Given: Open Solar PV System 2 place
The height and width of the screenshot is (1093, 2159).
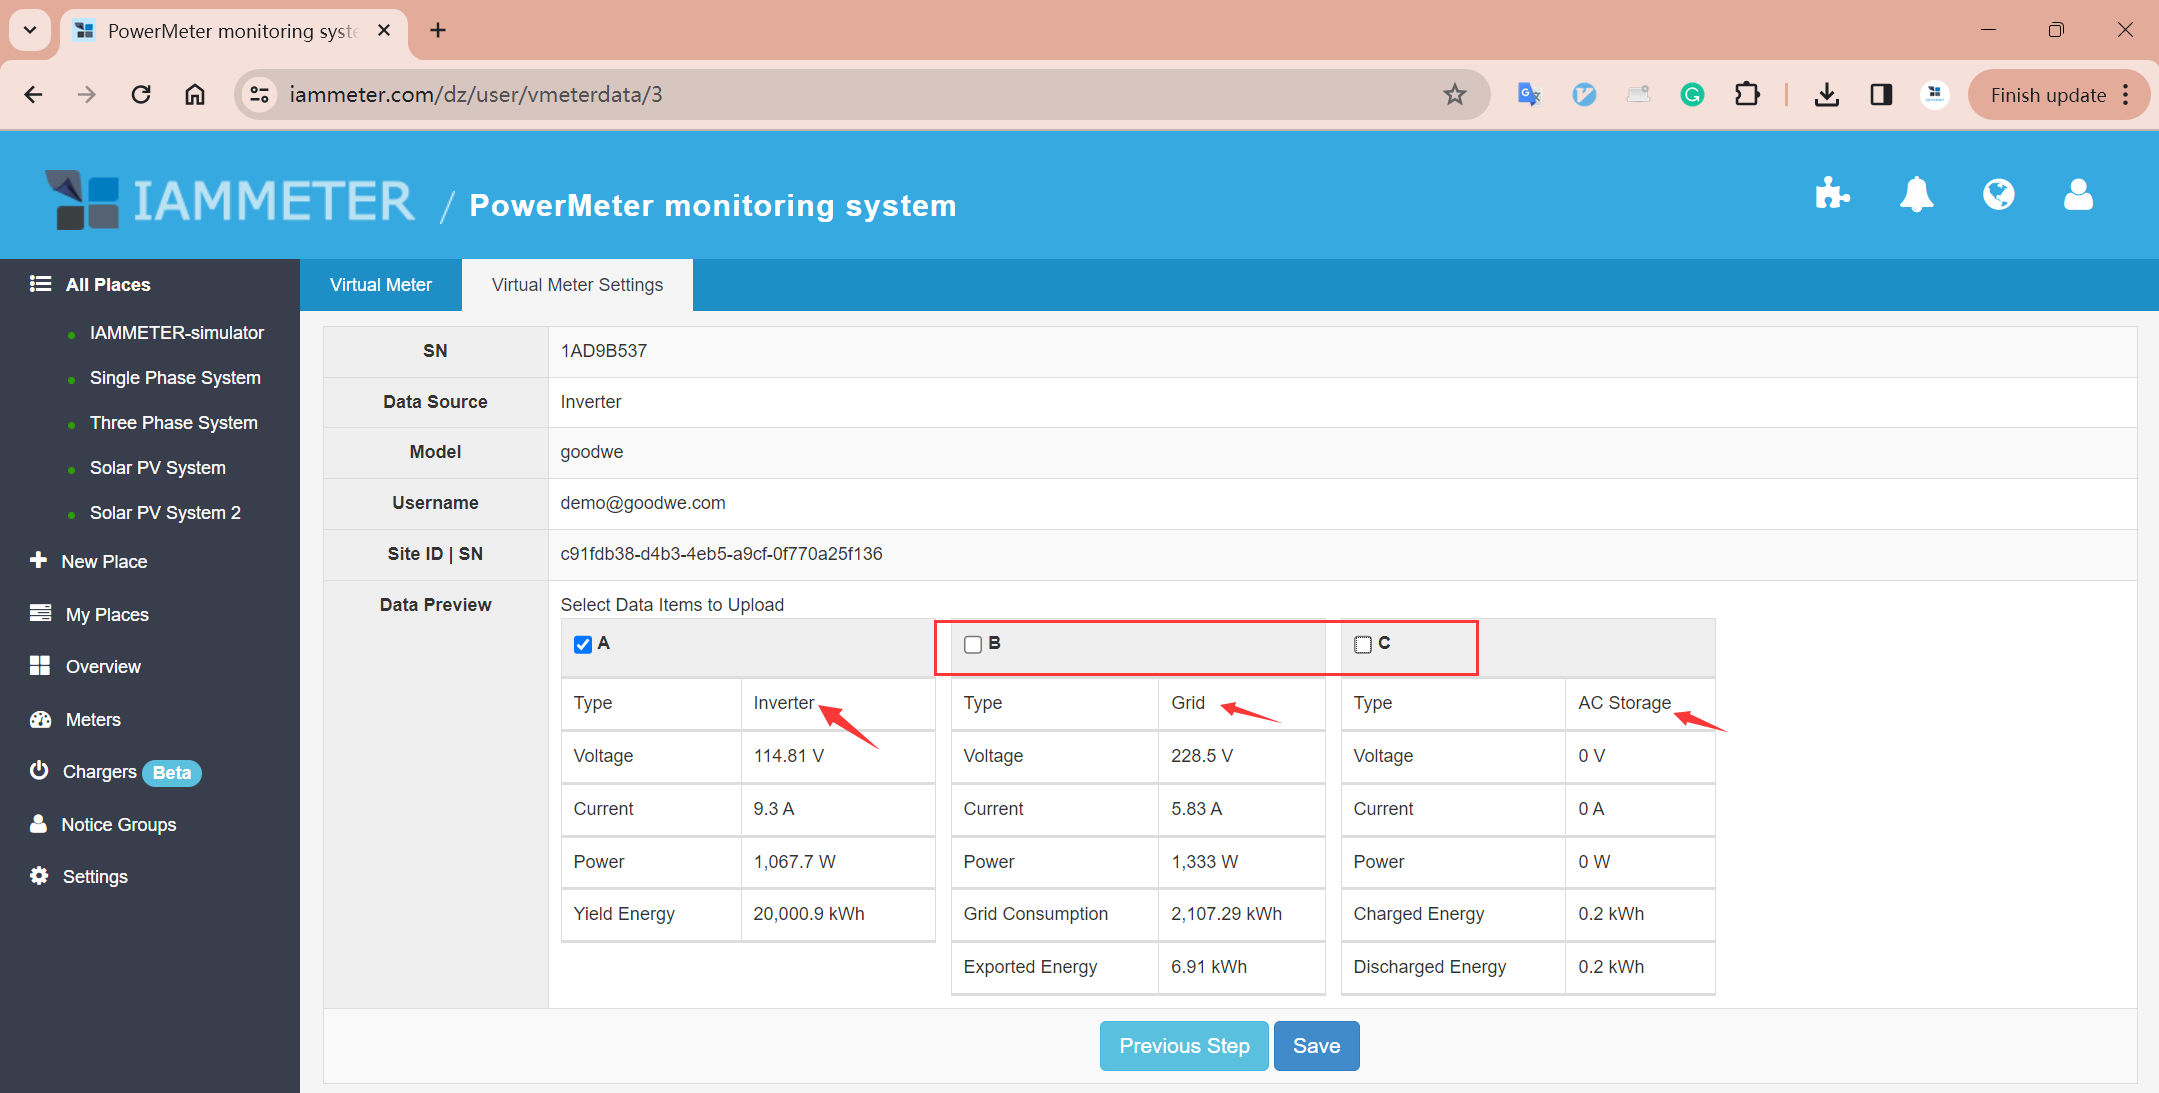Looking at the screenshot, I should (x=165, y=513).
